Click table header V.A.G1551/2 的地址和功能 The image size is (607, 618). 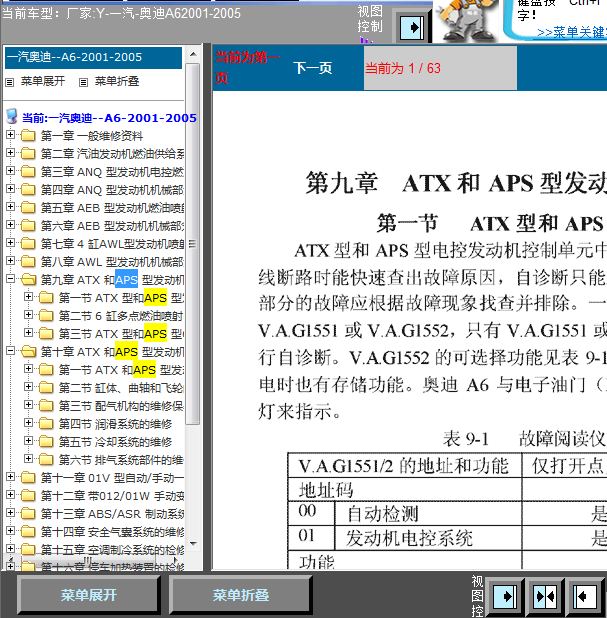coord(404,466)
